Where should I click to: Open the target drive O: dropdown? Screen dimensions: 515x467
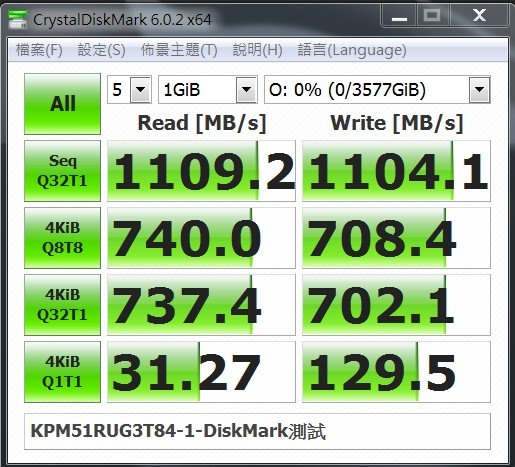click(479, 90)
